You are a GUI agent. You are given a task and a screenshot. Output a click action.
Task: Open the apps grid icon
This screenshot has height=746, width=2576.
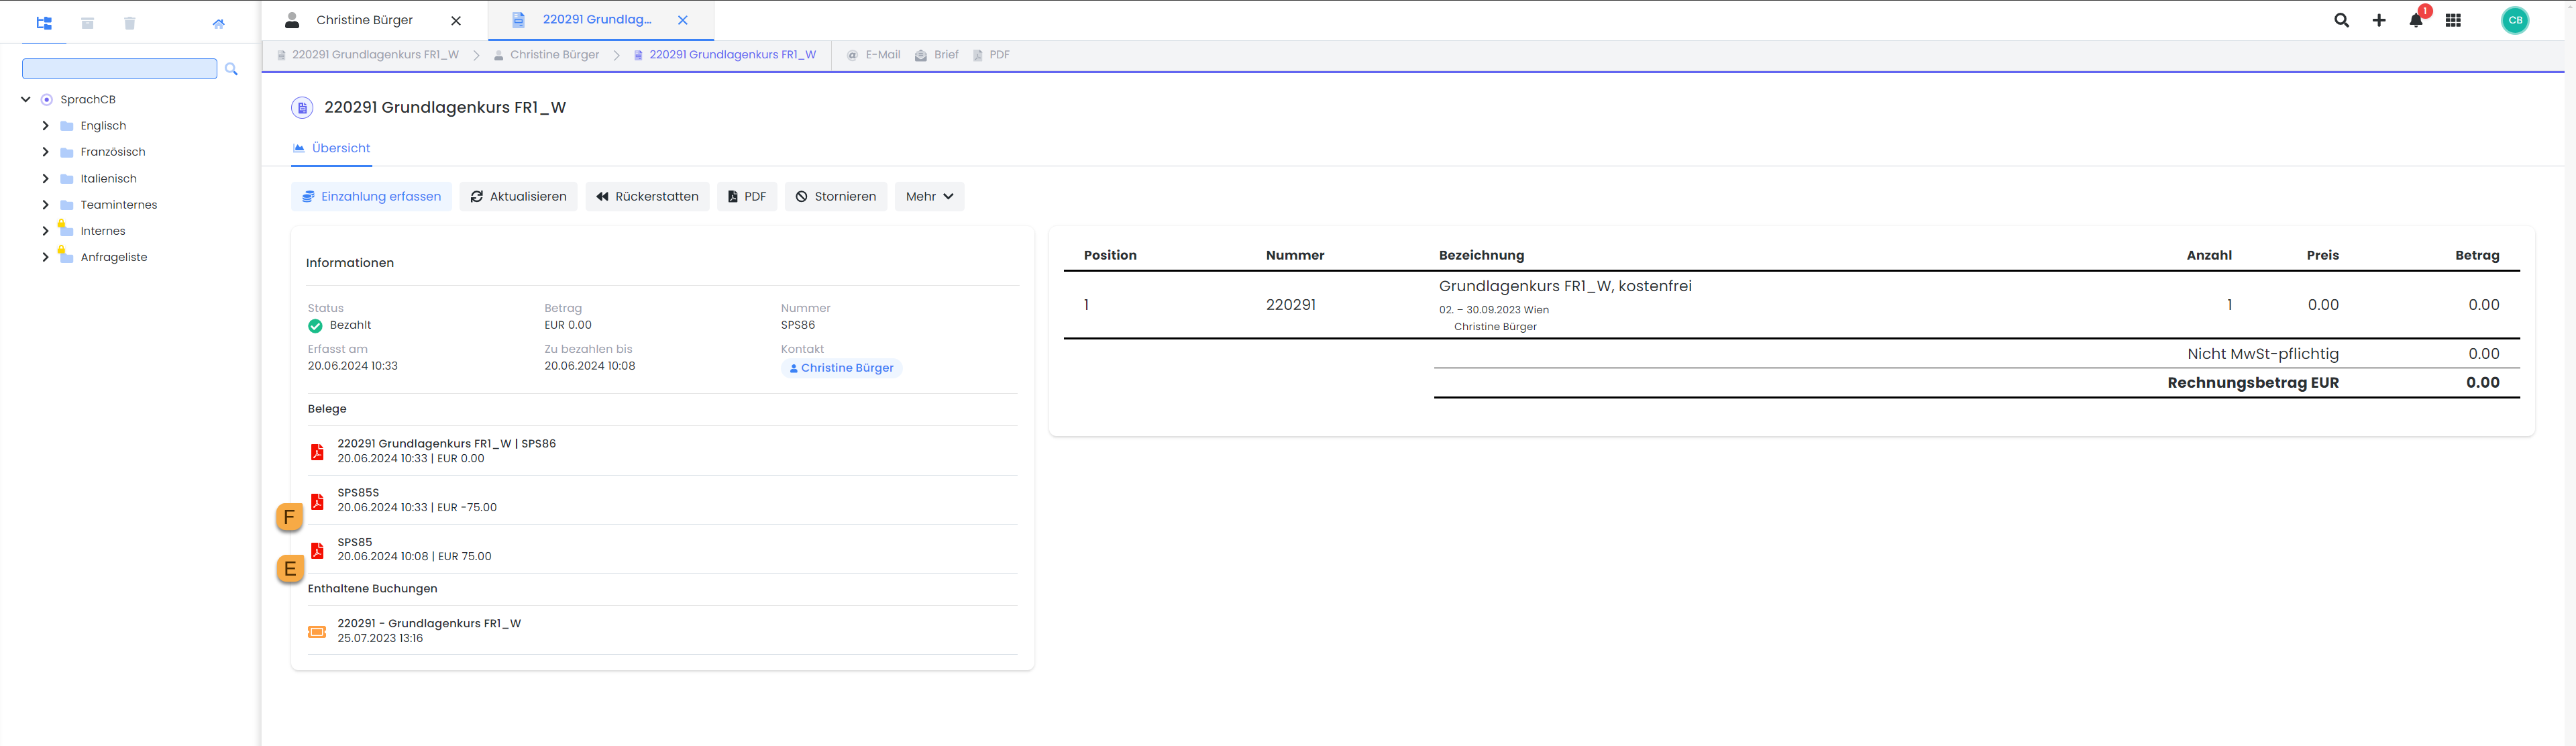tap(2453, 20)
